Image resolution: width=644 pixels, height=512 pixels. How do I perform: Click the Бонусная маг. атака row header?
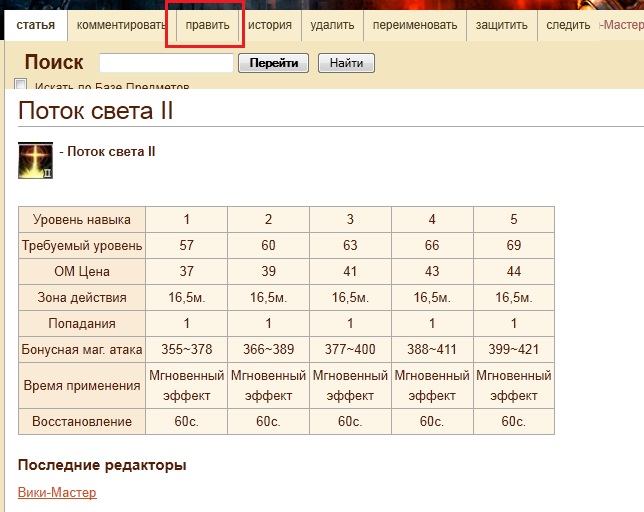click(82, 350)
